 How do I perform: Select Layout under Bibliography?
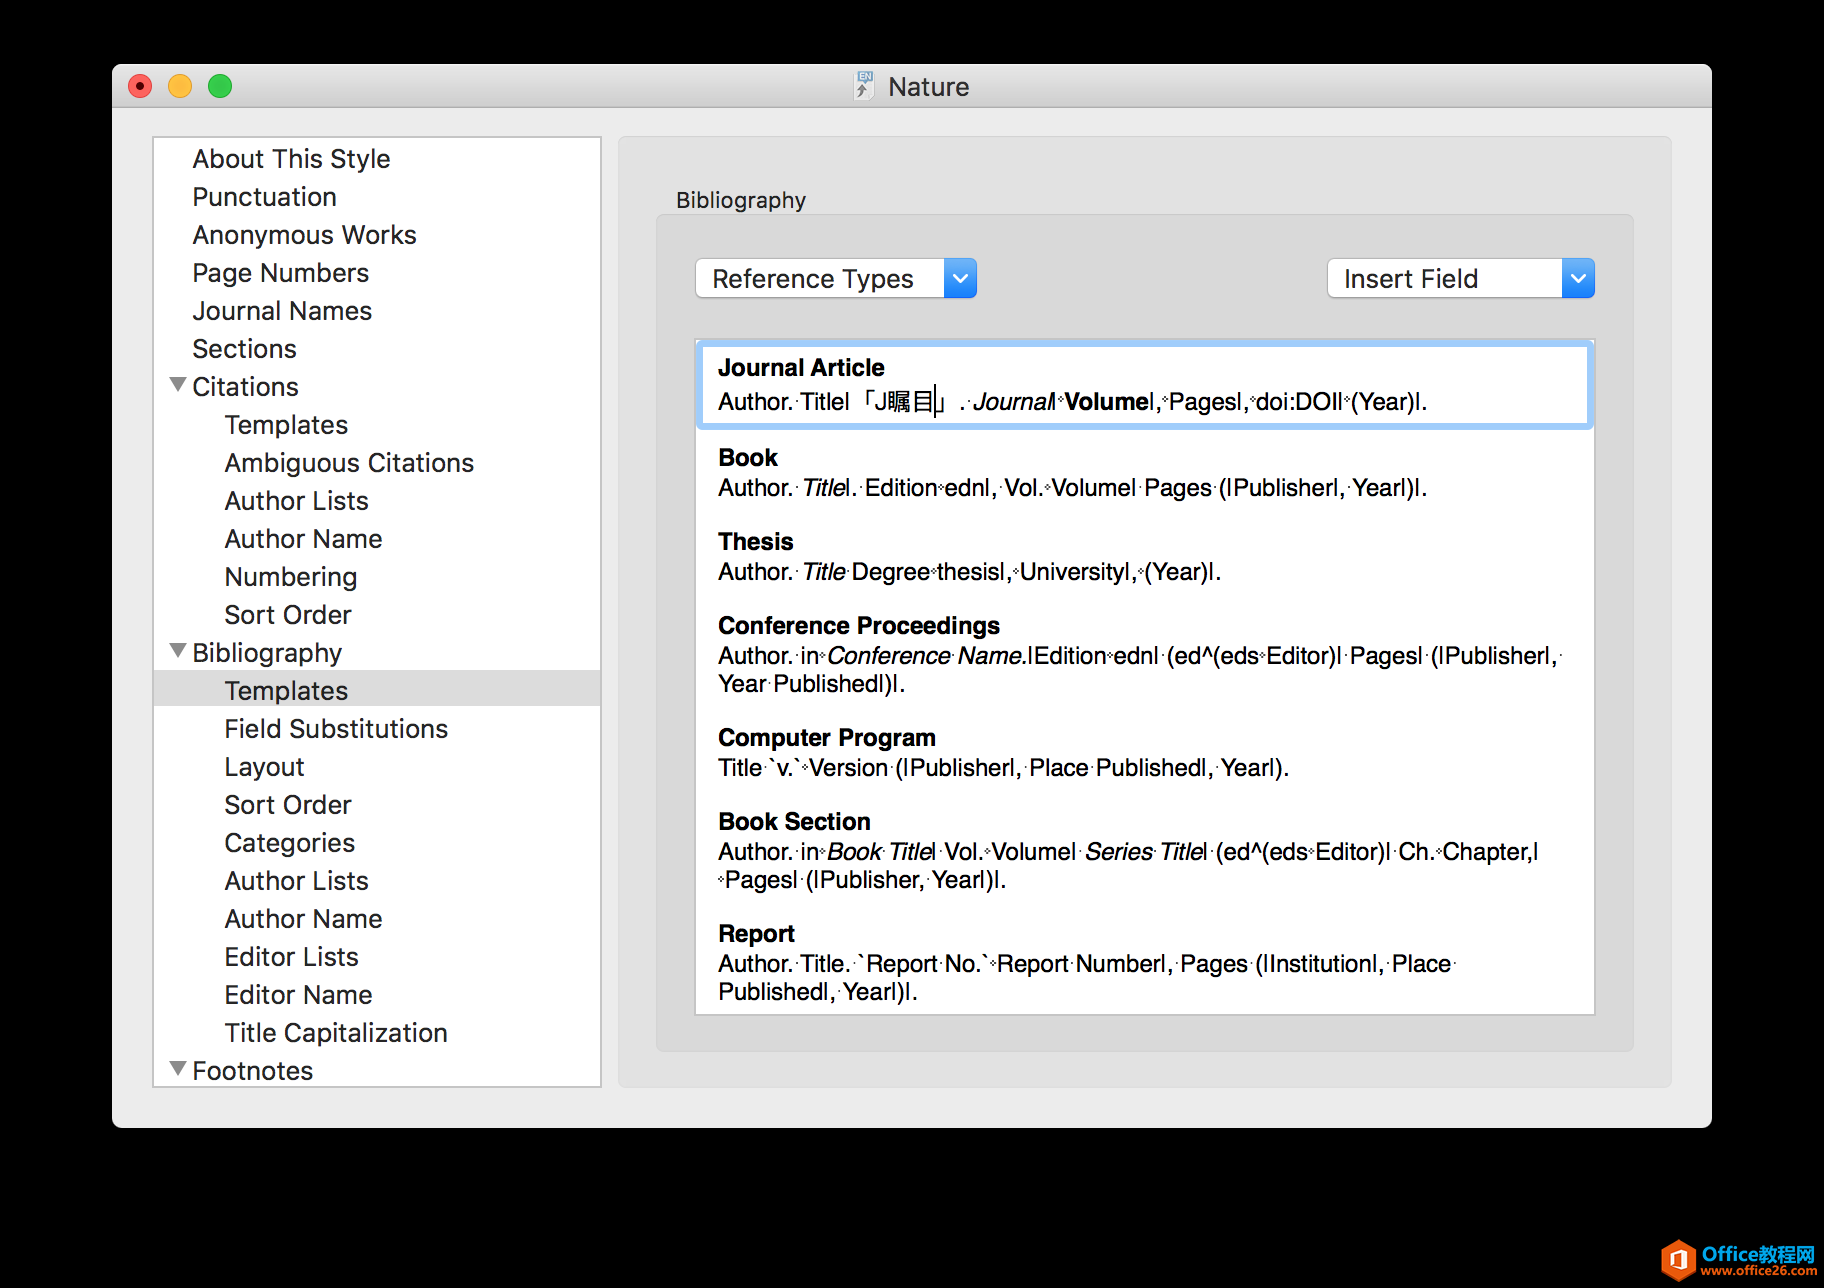(x=264, y=767)
